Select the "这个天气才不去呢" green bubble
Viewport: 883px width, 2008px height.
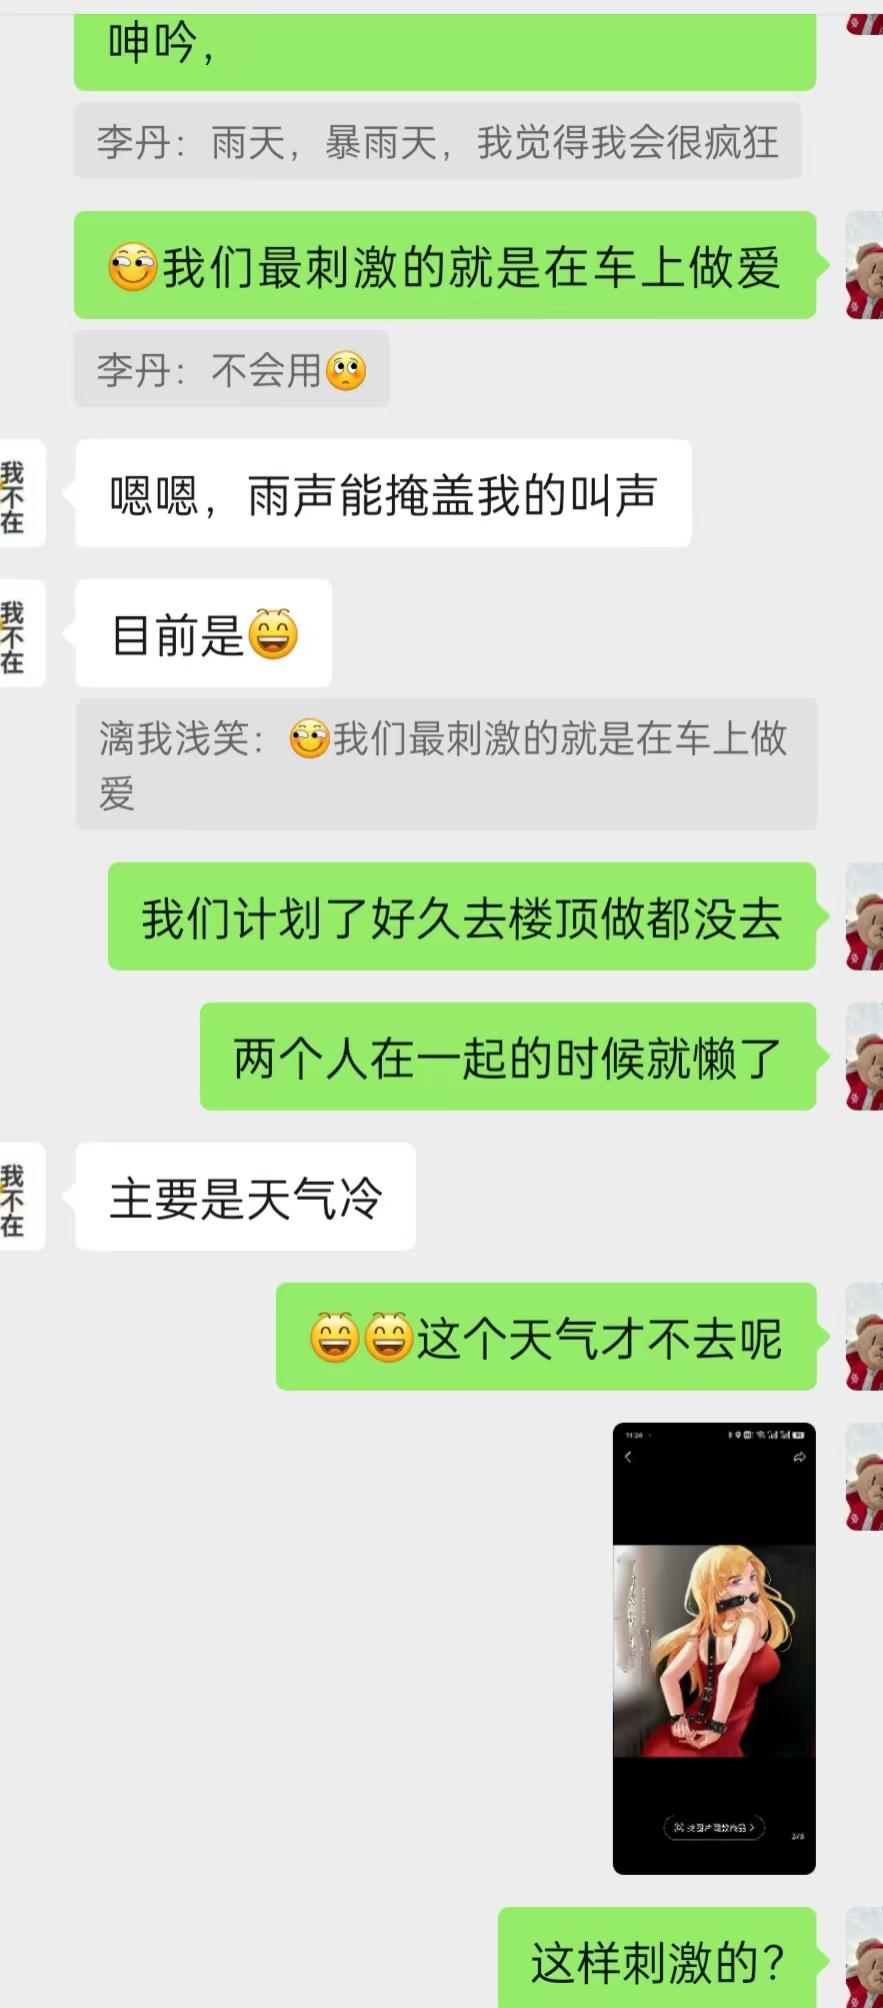pyautogui.click(x=546, y=1337)
